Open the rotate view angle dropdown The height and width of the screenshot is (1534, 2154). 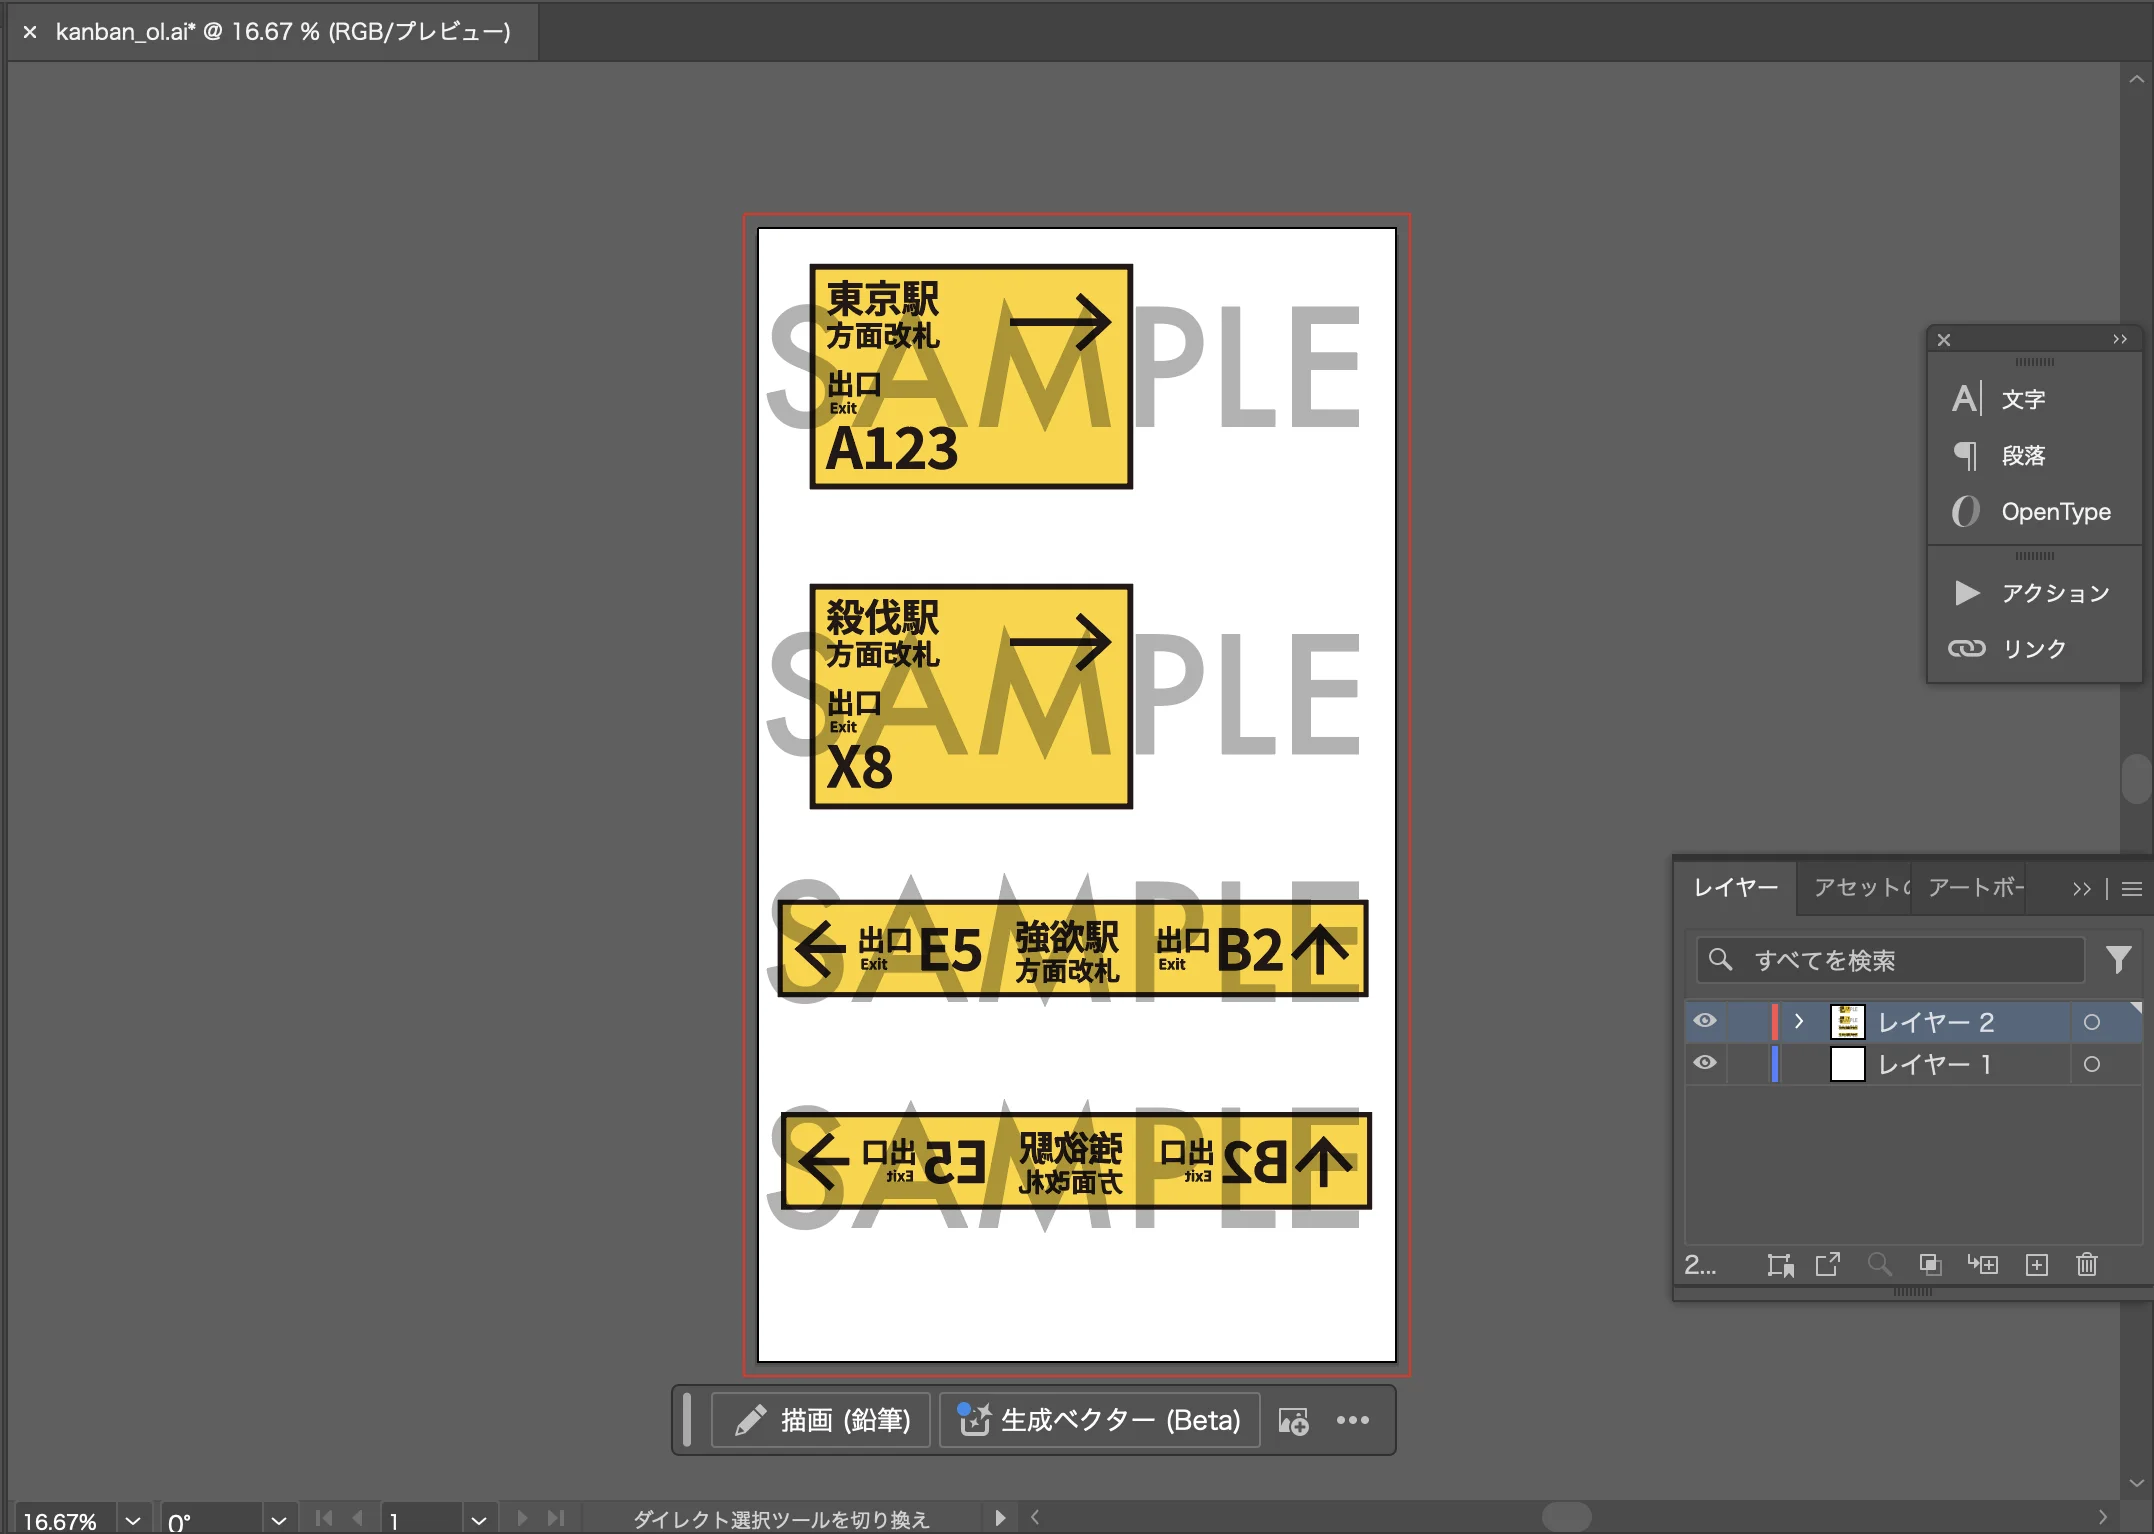point(279,1520)
